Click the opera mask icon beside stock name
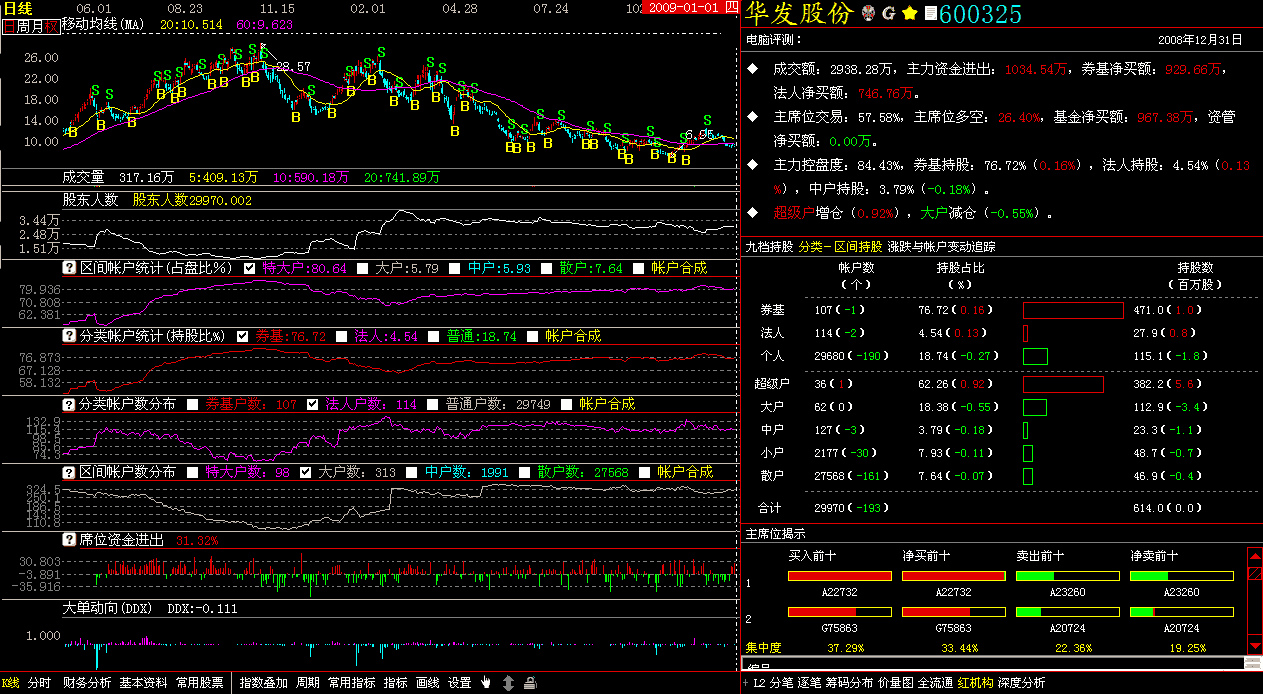 tap(868, 14)
